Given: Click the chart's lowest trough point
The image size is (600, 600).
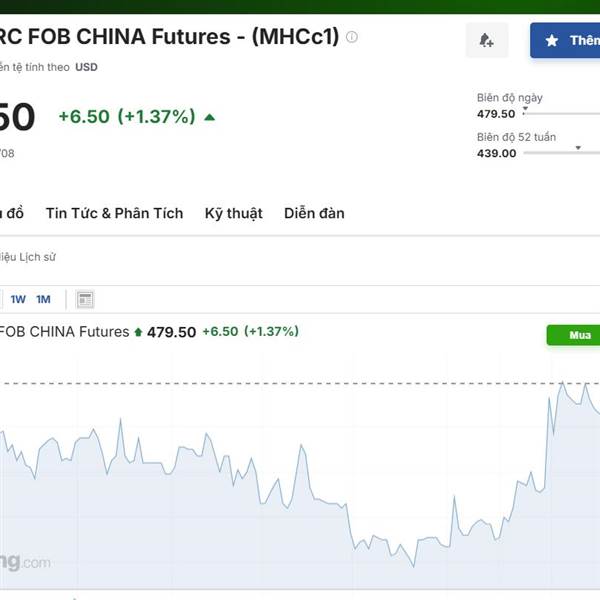Looking at the screenshot, I should [x=414, y=566].
